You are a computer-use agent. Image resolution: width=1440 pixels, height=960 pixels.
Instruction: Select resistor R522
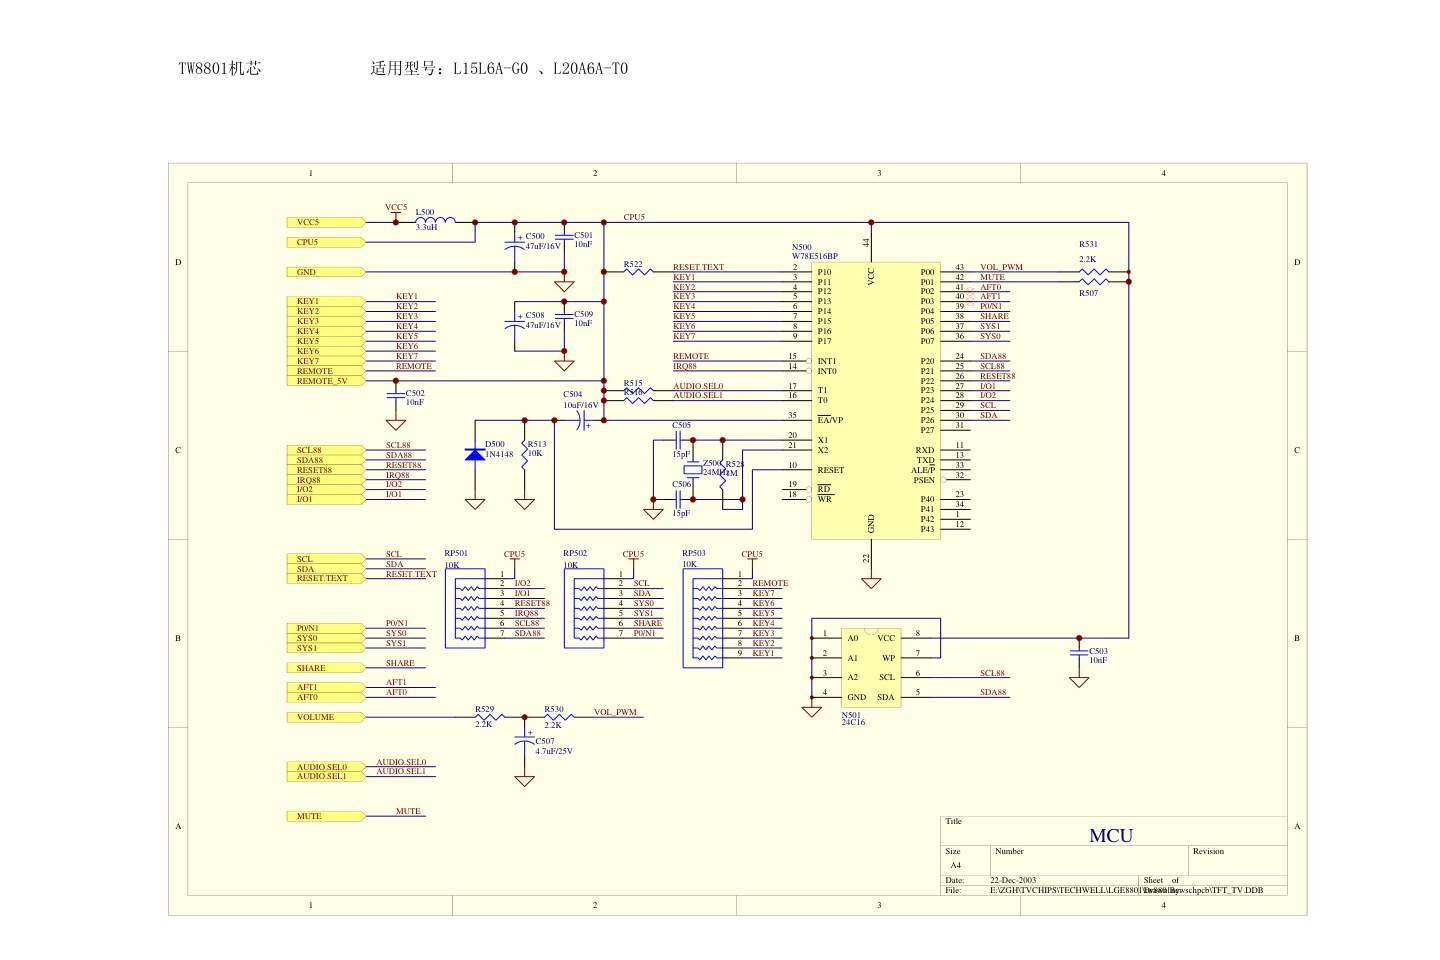click(x=637, y=271)
